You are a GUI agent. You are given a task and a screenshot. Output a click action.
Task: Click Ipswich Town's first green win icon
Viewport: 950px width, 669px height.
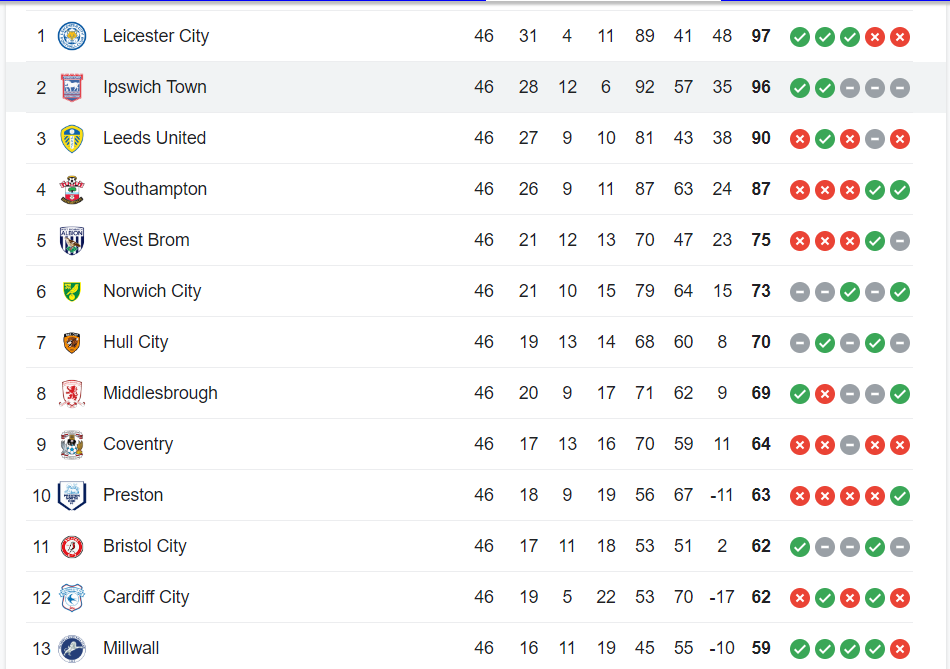tap(800, 88)
